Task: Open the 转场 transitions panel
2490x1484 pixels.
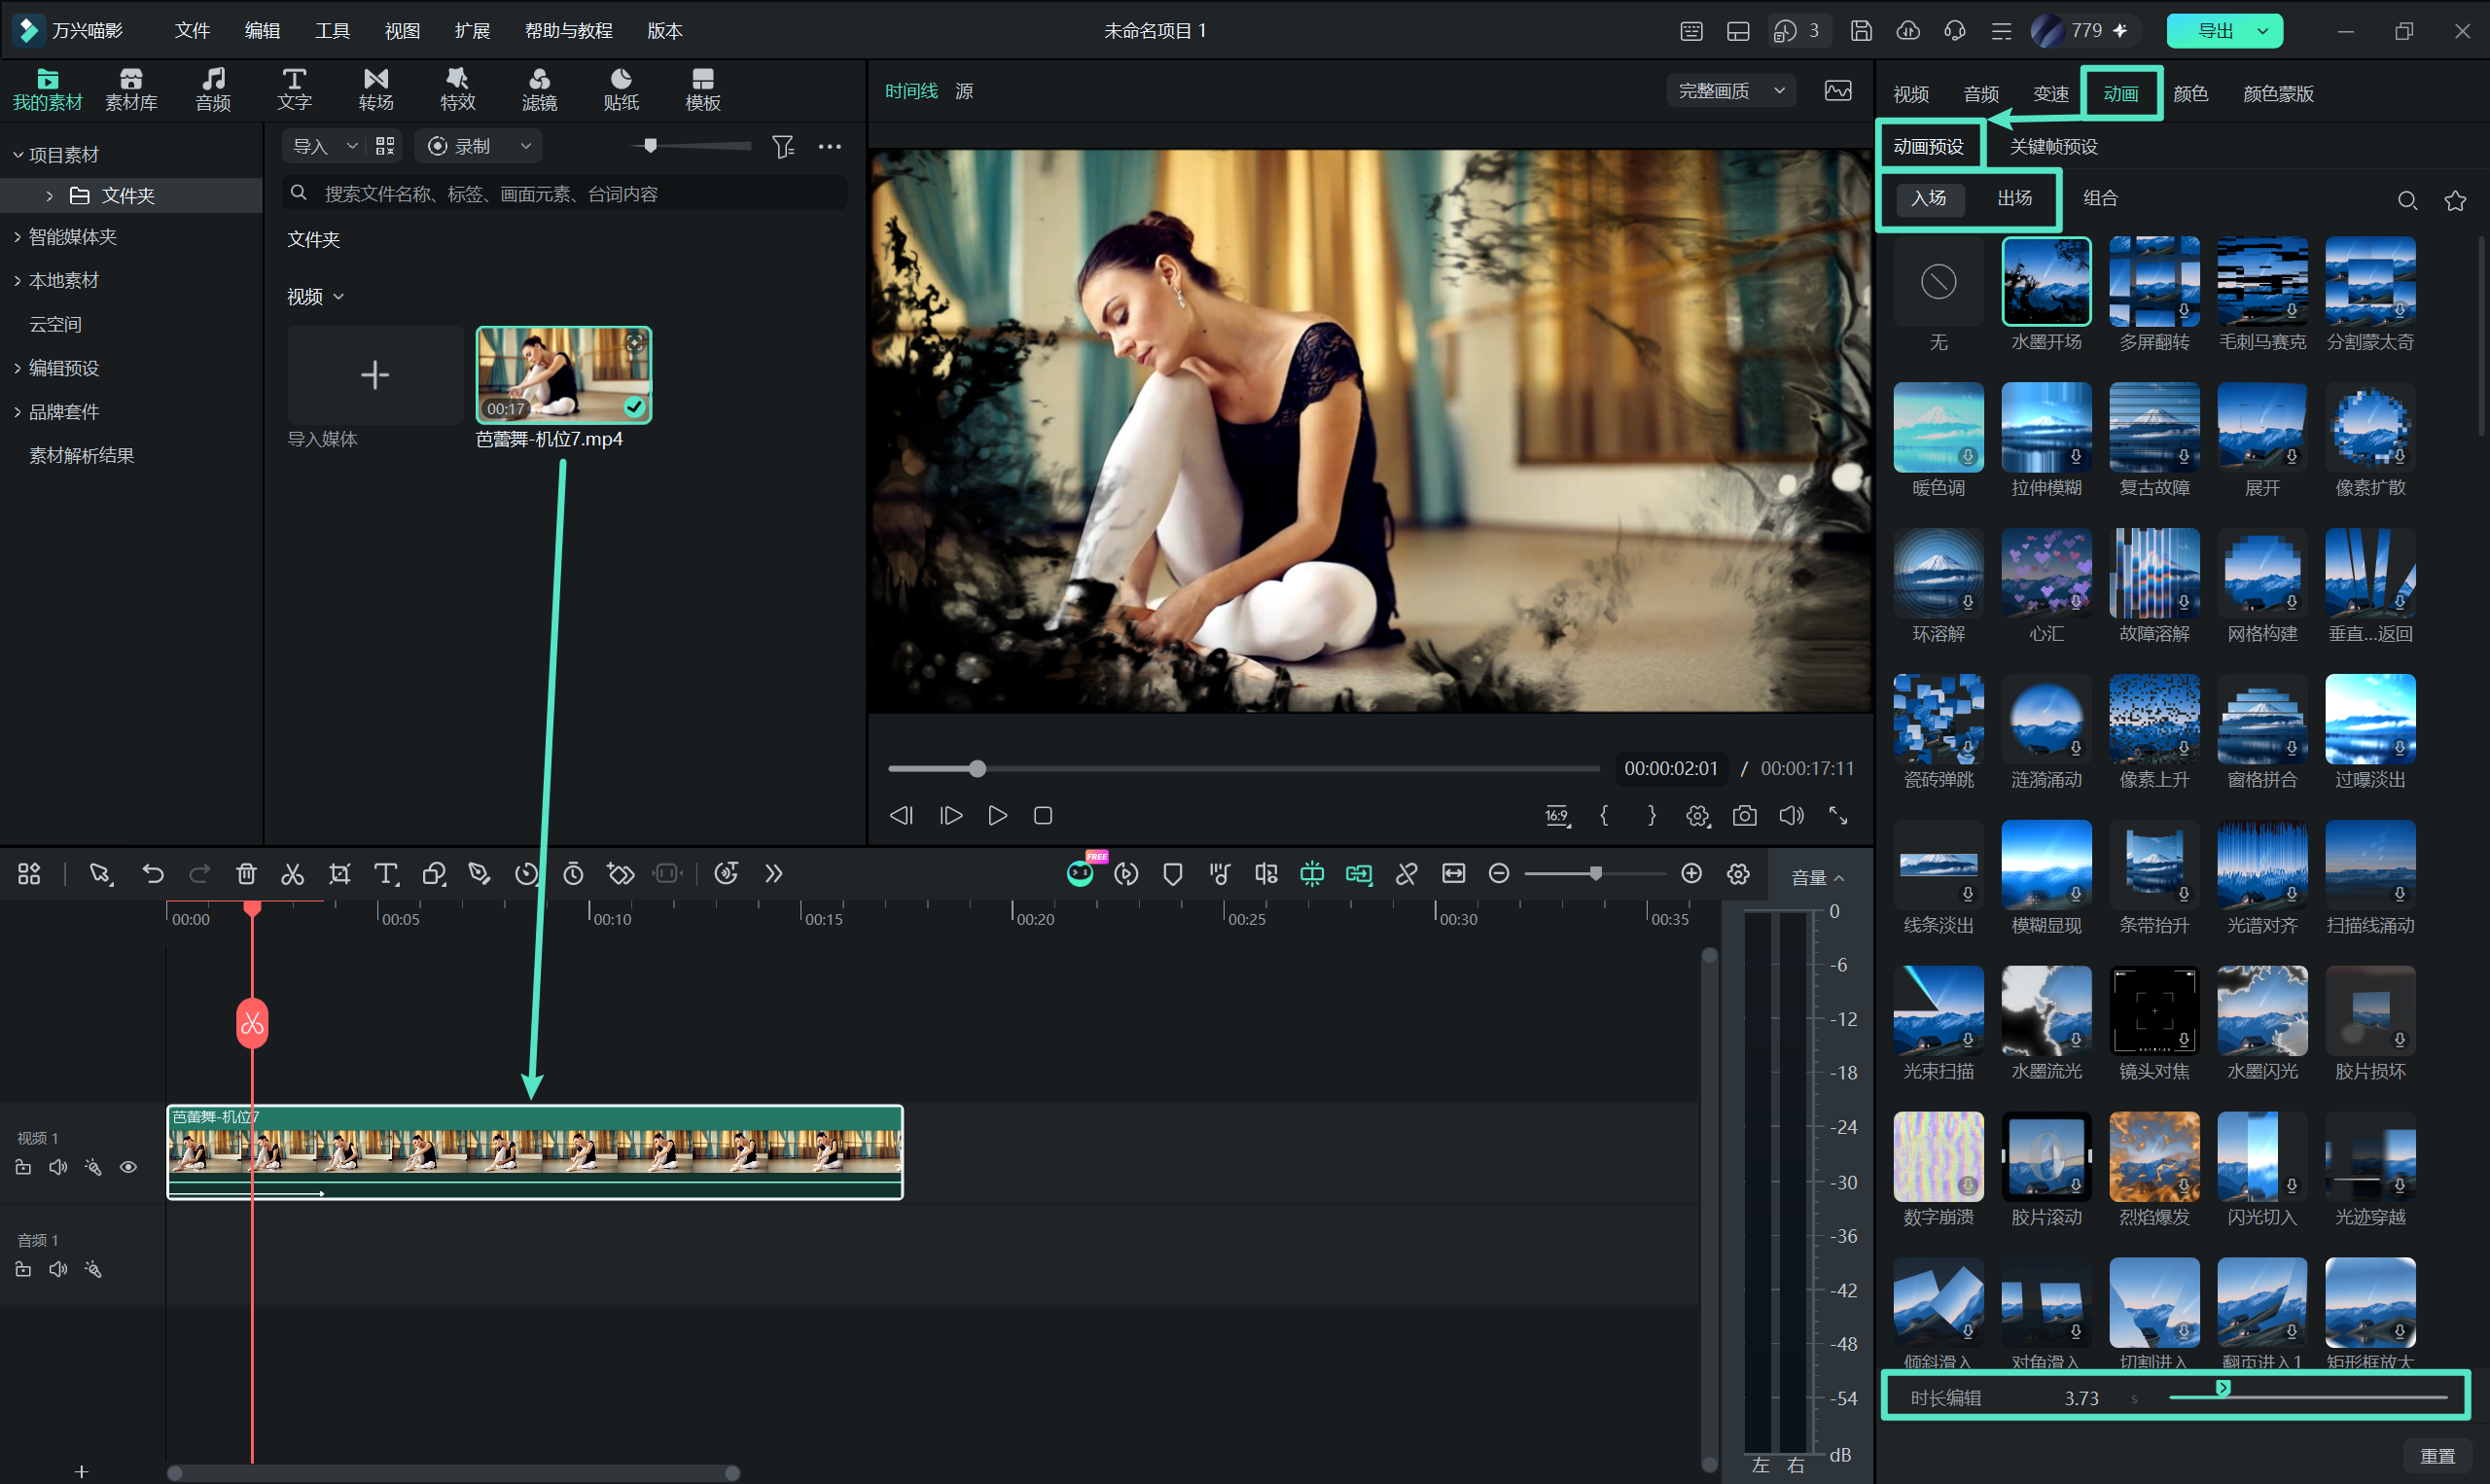Action: [376, 89]
